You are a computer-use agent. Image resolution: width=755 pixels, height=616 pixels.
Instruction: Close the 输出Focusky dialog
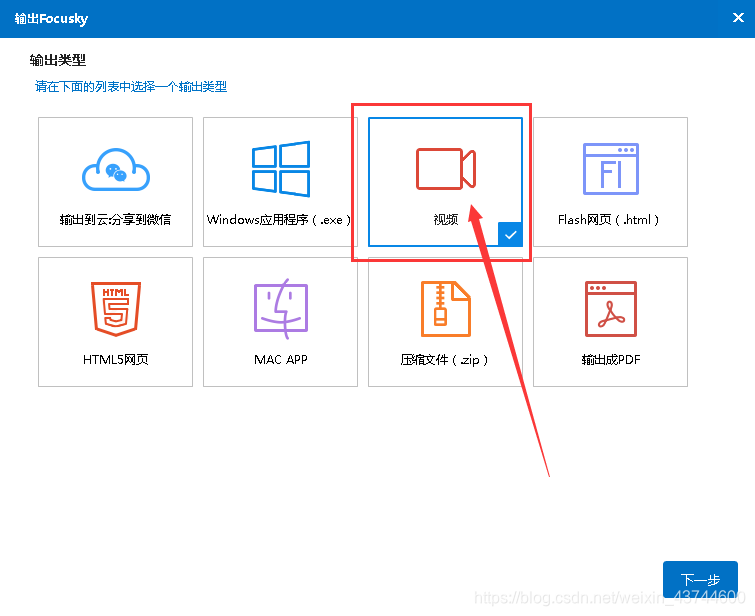[x=738, y=18]
